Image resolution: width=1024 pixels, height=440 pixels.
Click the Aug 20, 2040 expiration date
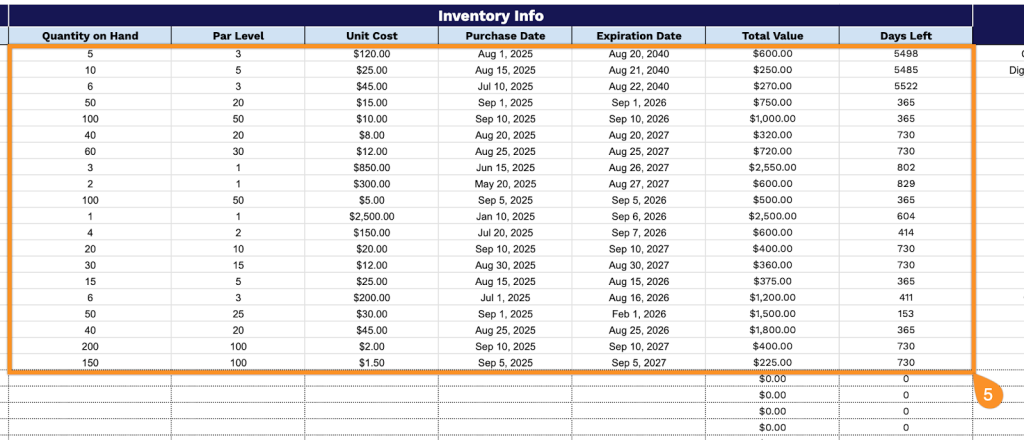(x=638, y=53)
